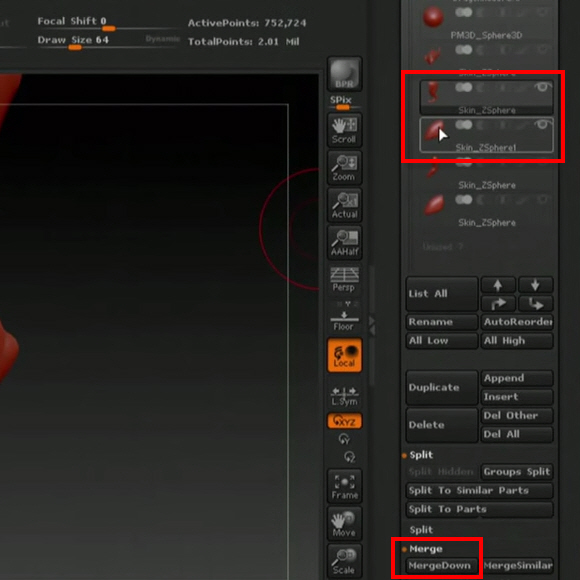
Task: Select the Zoom canvas tool
Action: pyautogui.click(x=344, y=168)
